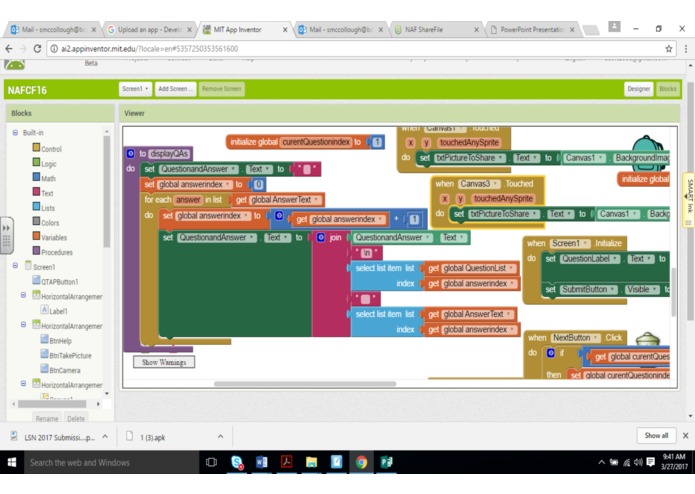Open Word from the taskbar

(x=262, y=462)
